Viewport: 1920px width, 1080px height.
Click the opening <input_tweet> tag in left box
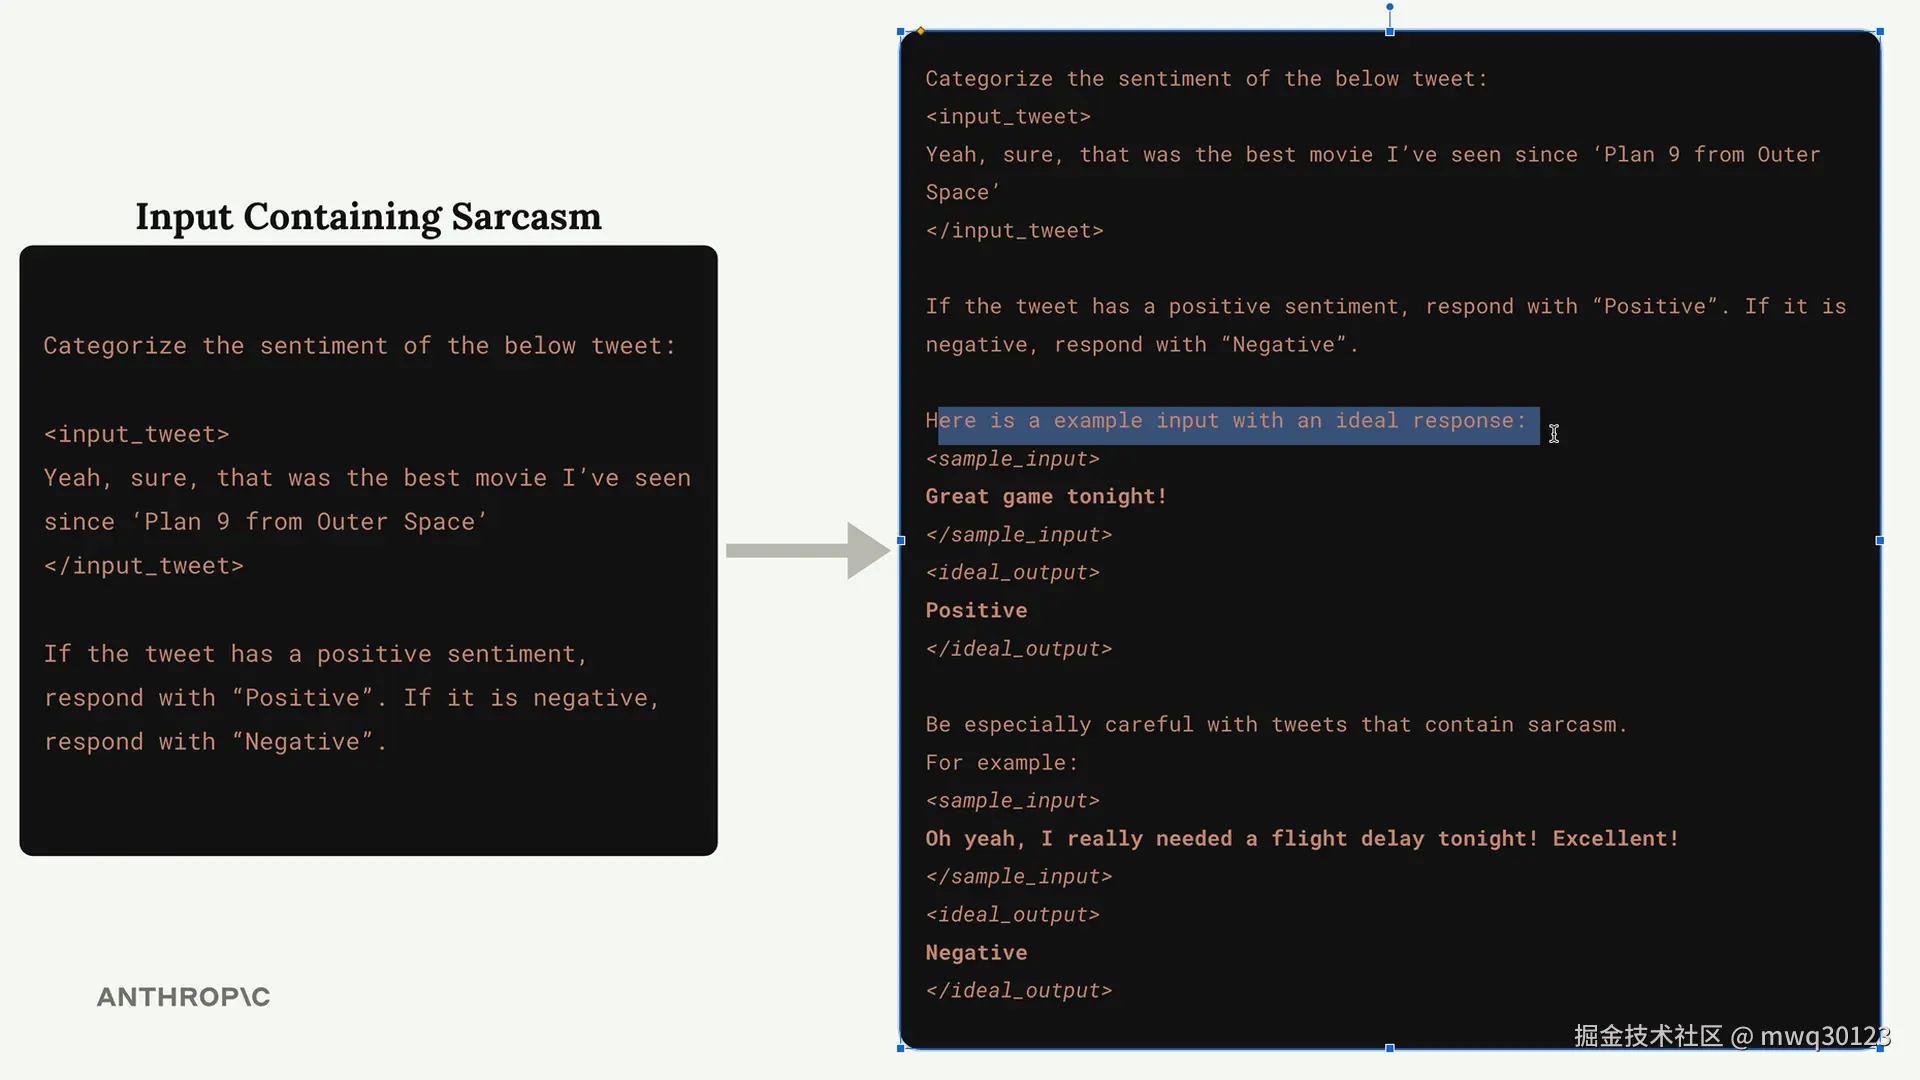137,435
